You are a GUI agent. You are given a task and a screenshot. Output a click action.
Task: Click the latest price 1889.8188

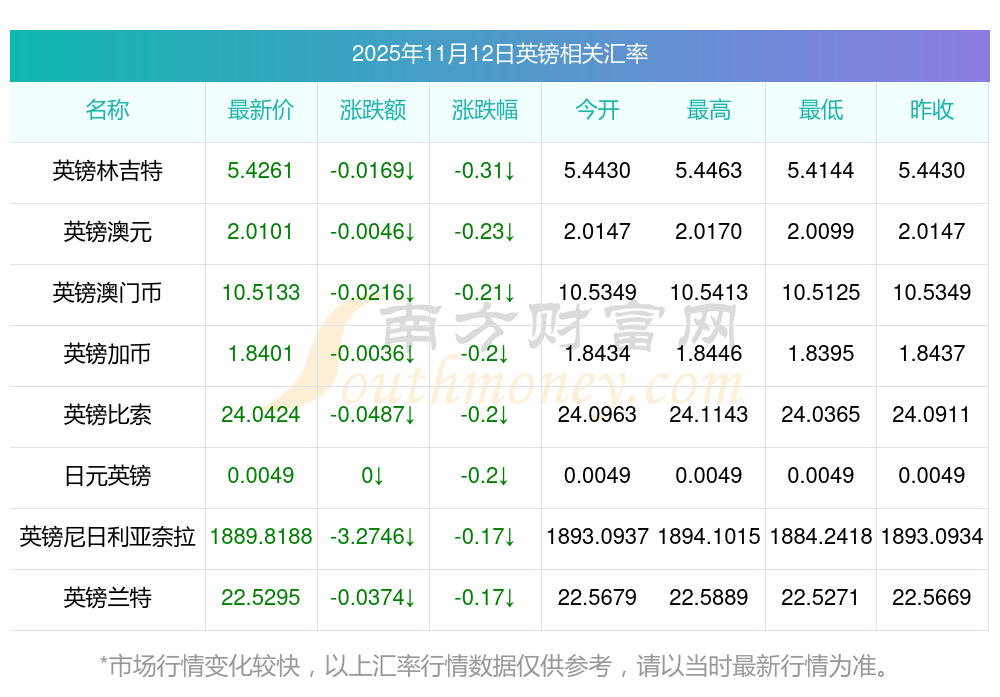261,536
